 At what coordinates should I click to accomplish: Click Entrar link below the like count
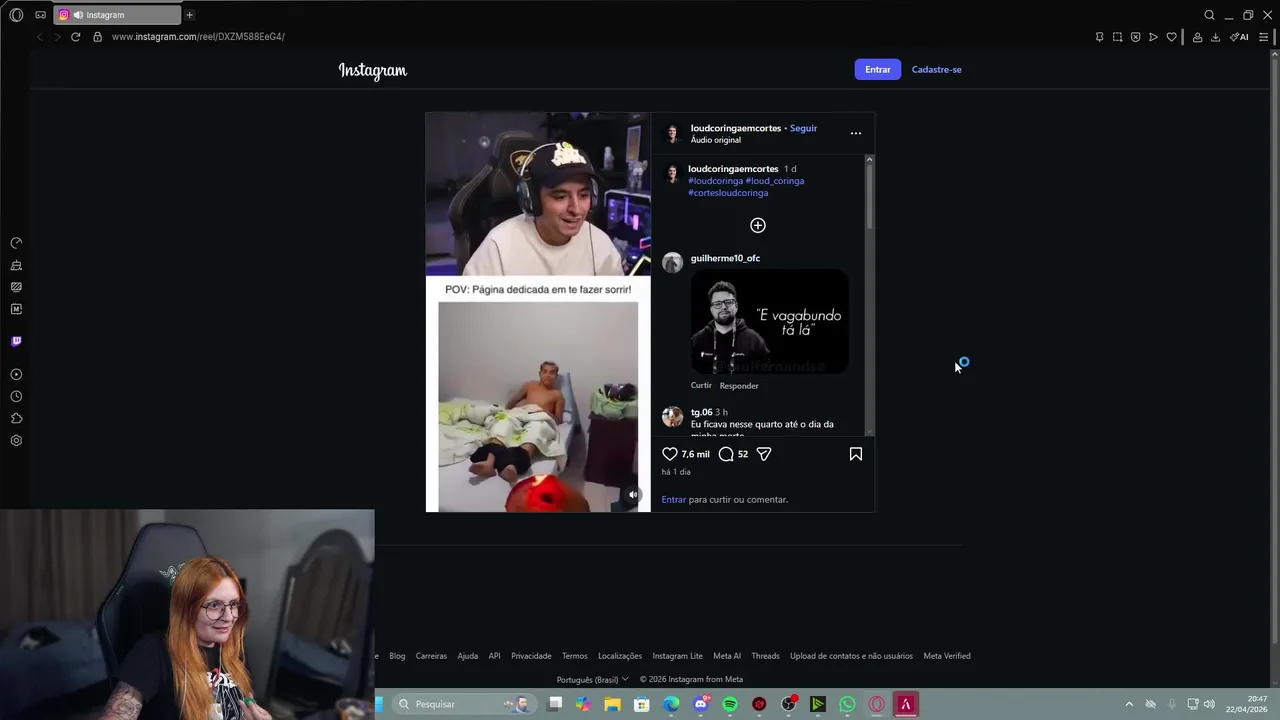pos(674,499)
